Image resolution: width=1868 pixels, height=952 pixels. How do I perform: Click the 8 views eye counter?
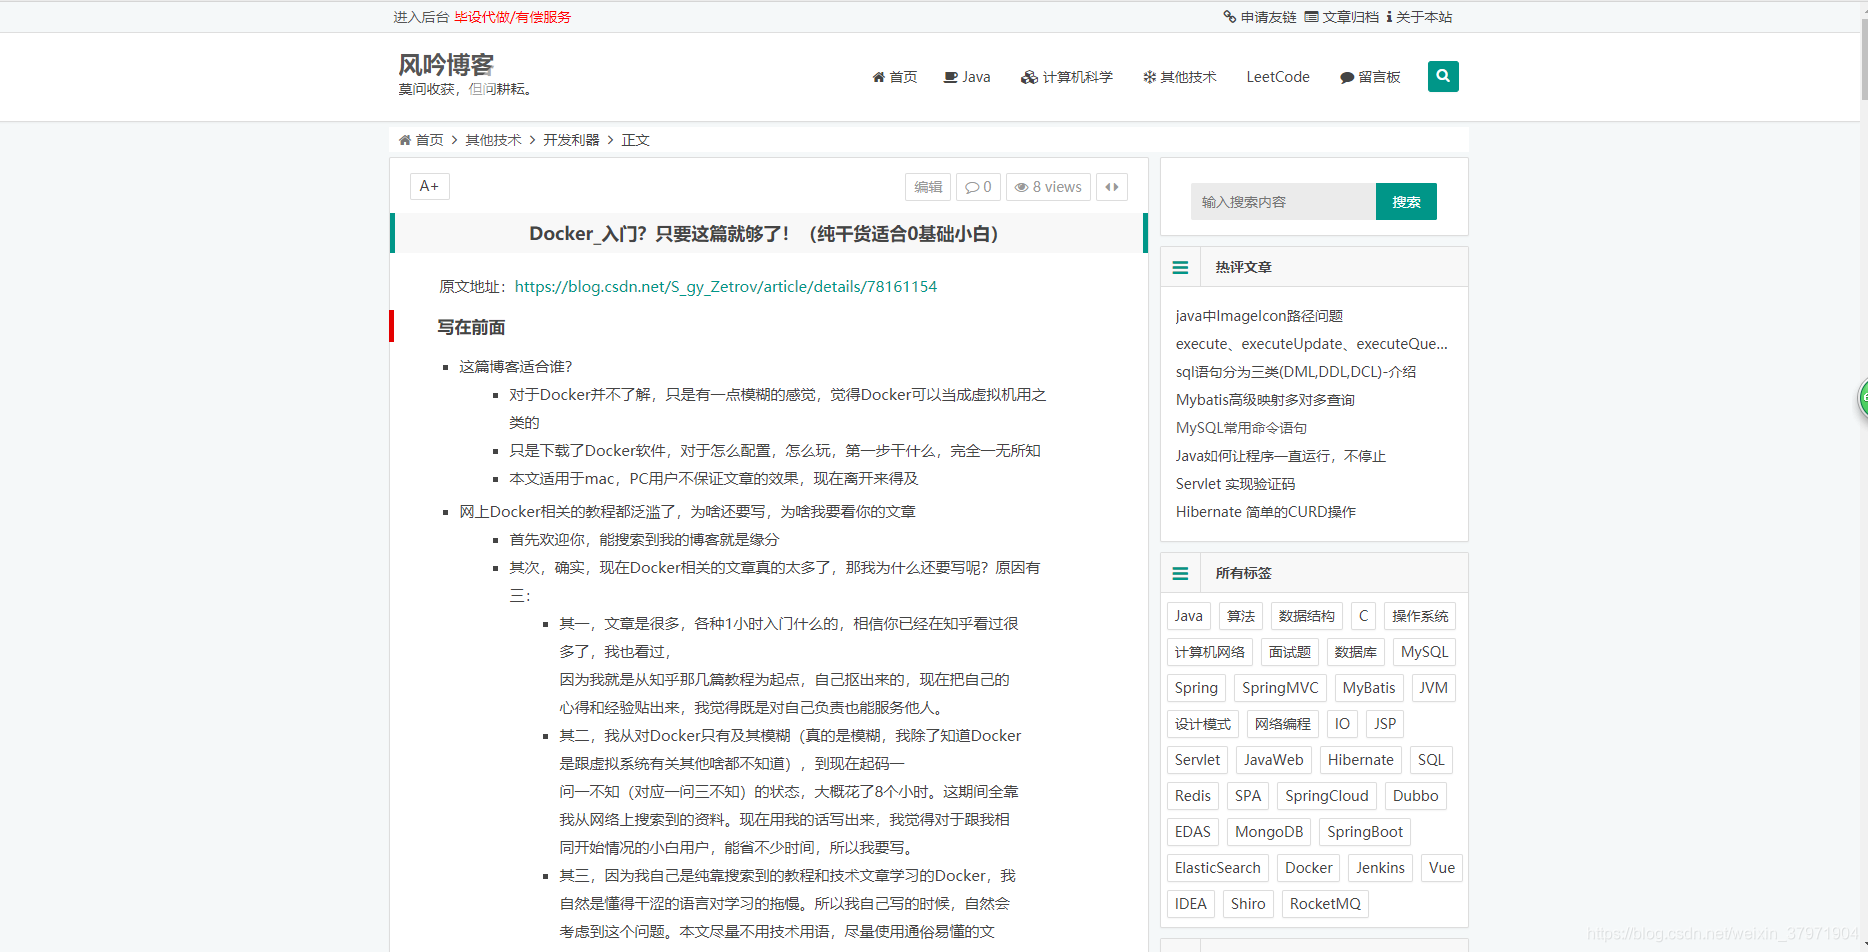click(1048, 187)
